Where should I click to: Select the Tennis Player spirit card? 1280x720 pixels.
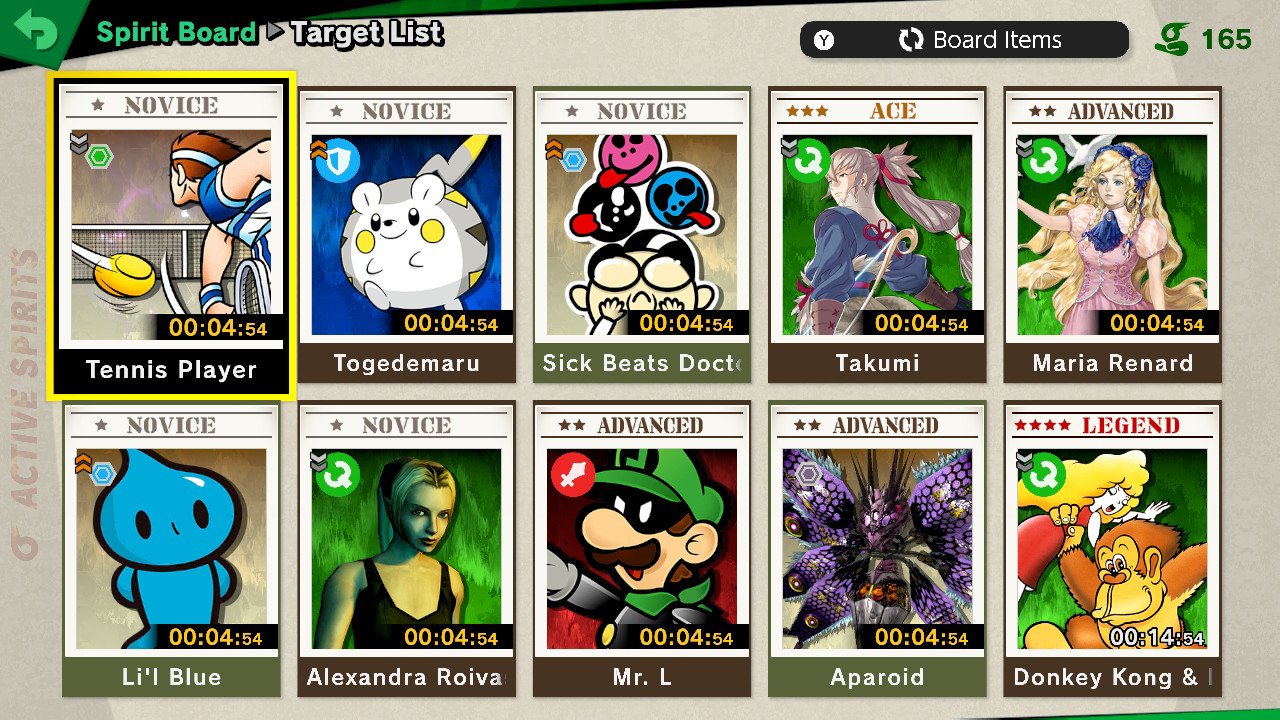tap(171, 235)
